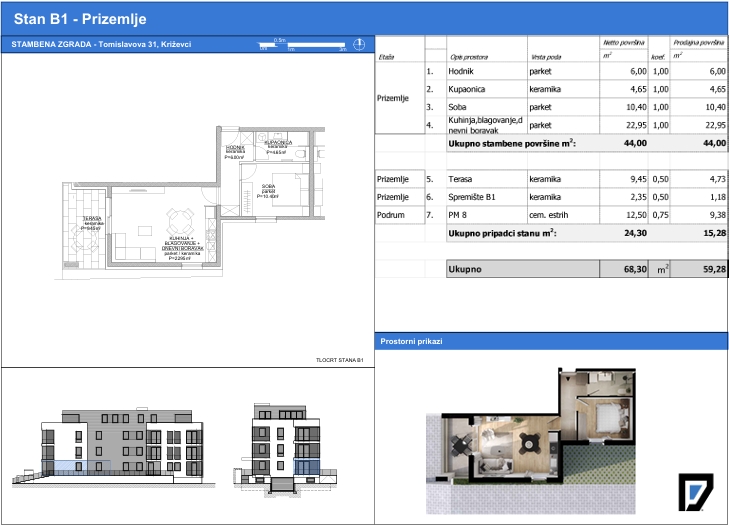Select the 'Soba' table cell
The height and width of the screenshot is (526, 729).
pyautogui.click(x=487, y=107)
